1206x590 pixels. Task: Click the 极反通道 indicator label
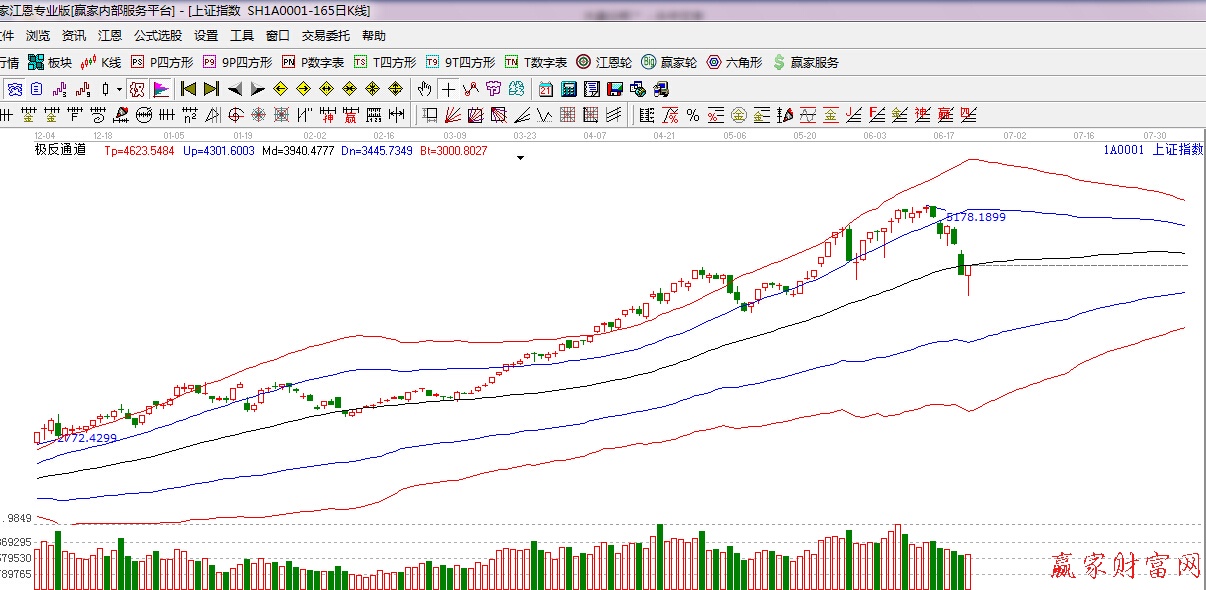pyautogui.click(x=60, y=150)
